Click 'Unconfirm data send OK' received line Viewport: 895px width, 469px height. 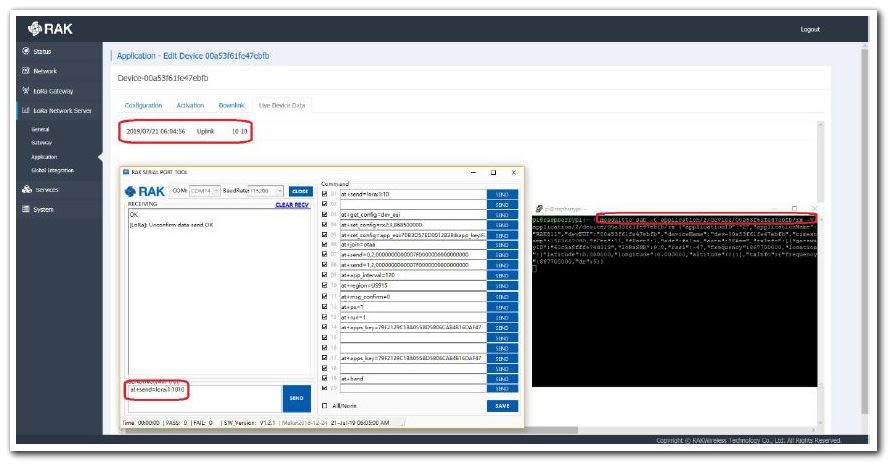(x=171, y=225)
